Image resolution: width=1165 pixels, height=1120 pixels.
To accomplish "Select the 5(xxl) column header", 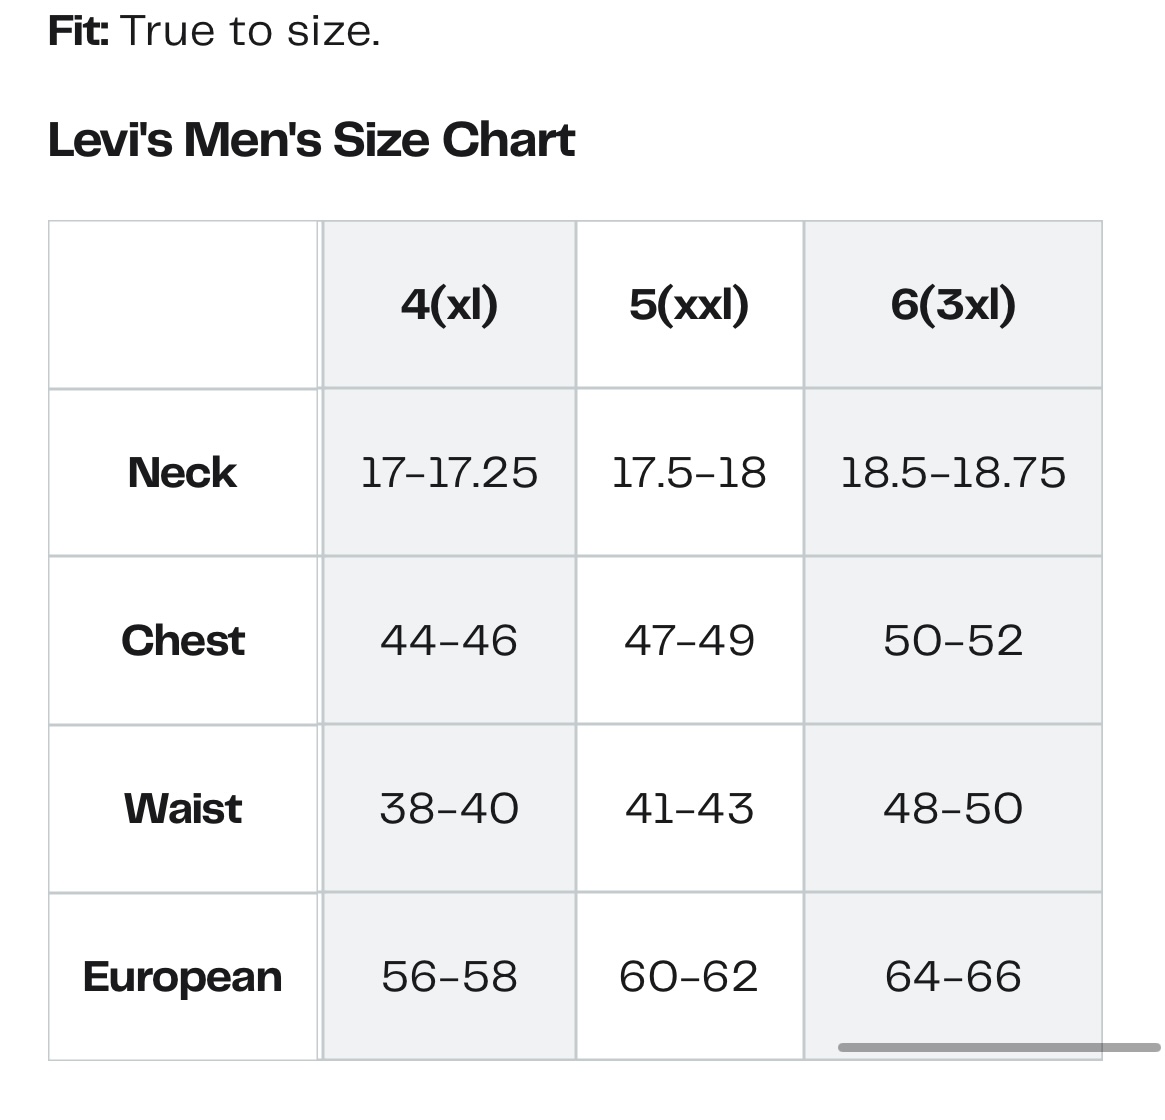I will (689, 305).
